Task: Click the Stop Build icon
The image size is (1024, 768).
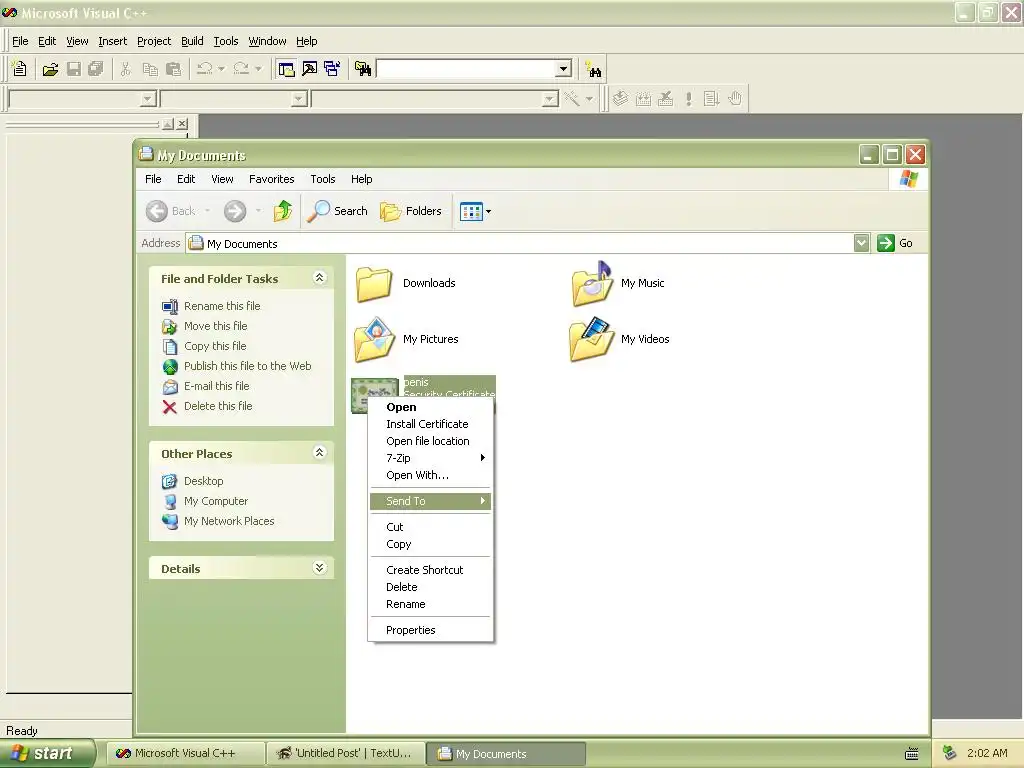Action: click(x=665, y=99)
